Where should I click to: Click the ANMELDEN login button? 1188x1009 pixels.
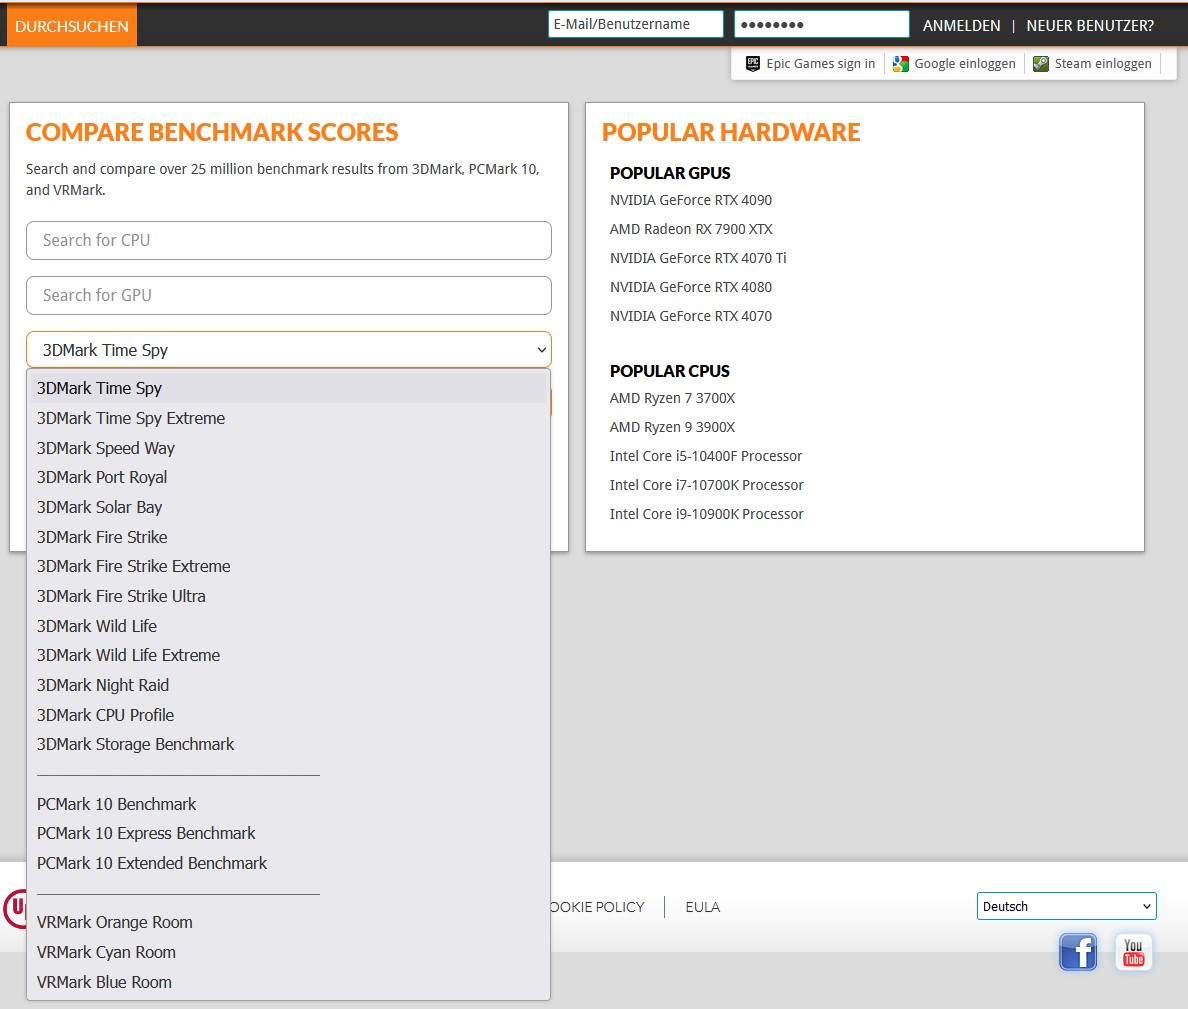pos(961,26)
